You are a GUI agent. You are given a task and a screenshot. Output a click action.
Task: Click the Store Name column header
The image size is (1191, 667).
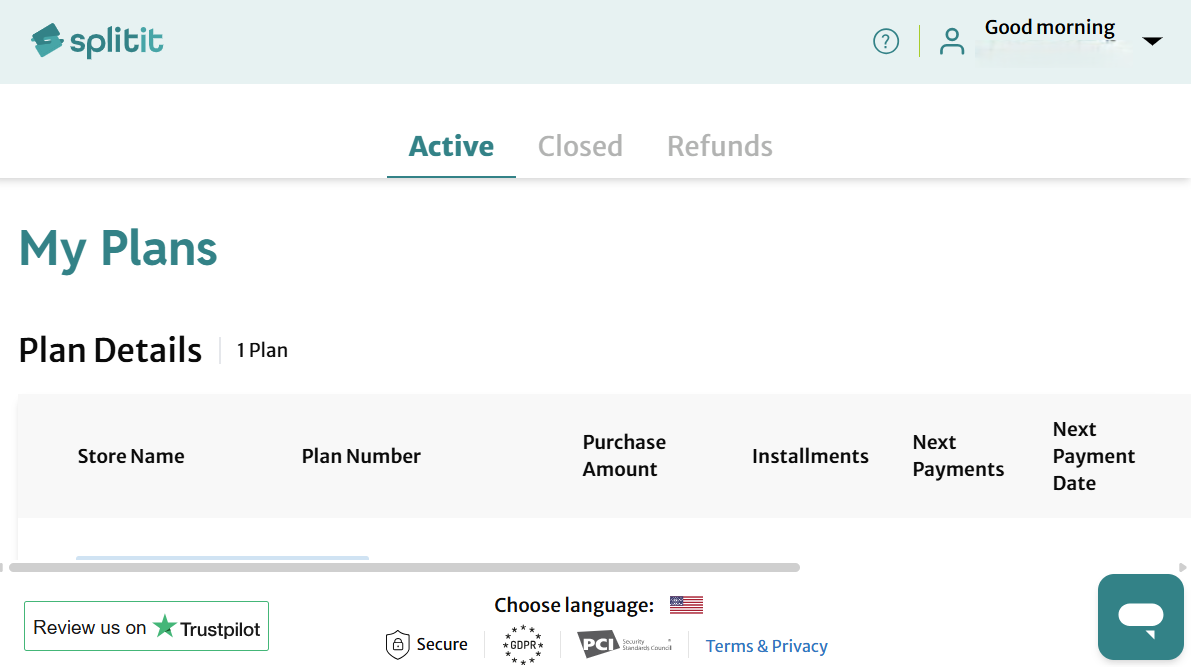click(x=131, y=456)
